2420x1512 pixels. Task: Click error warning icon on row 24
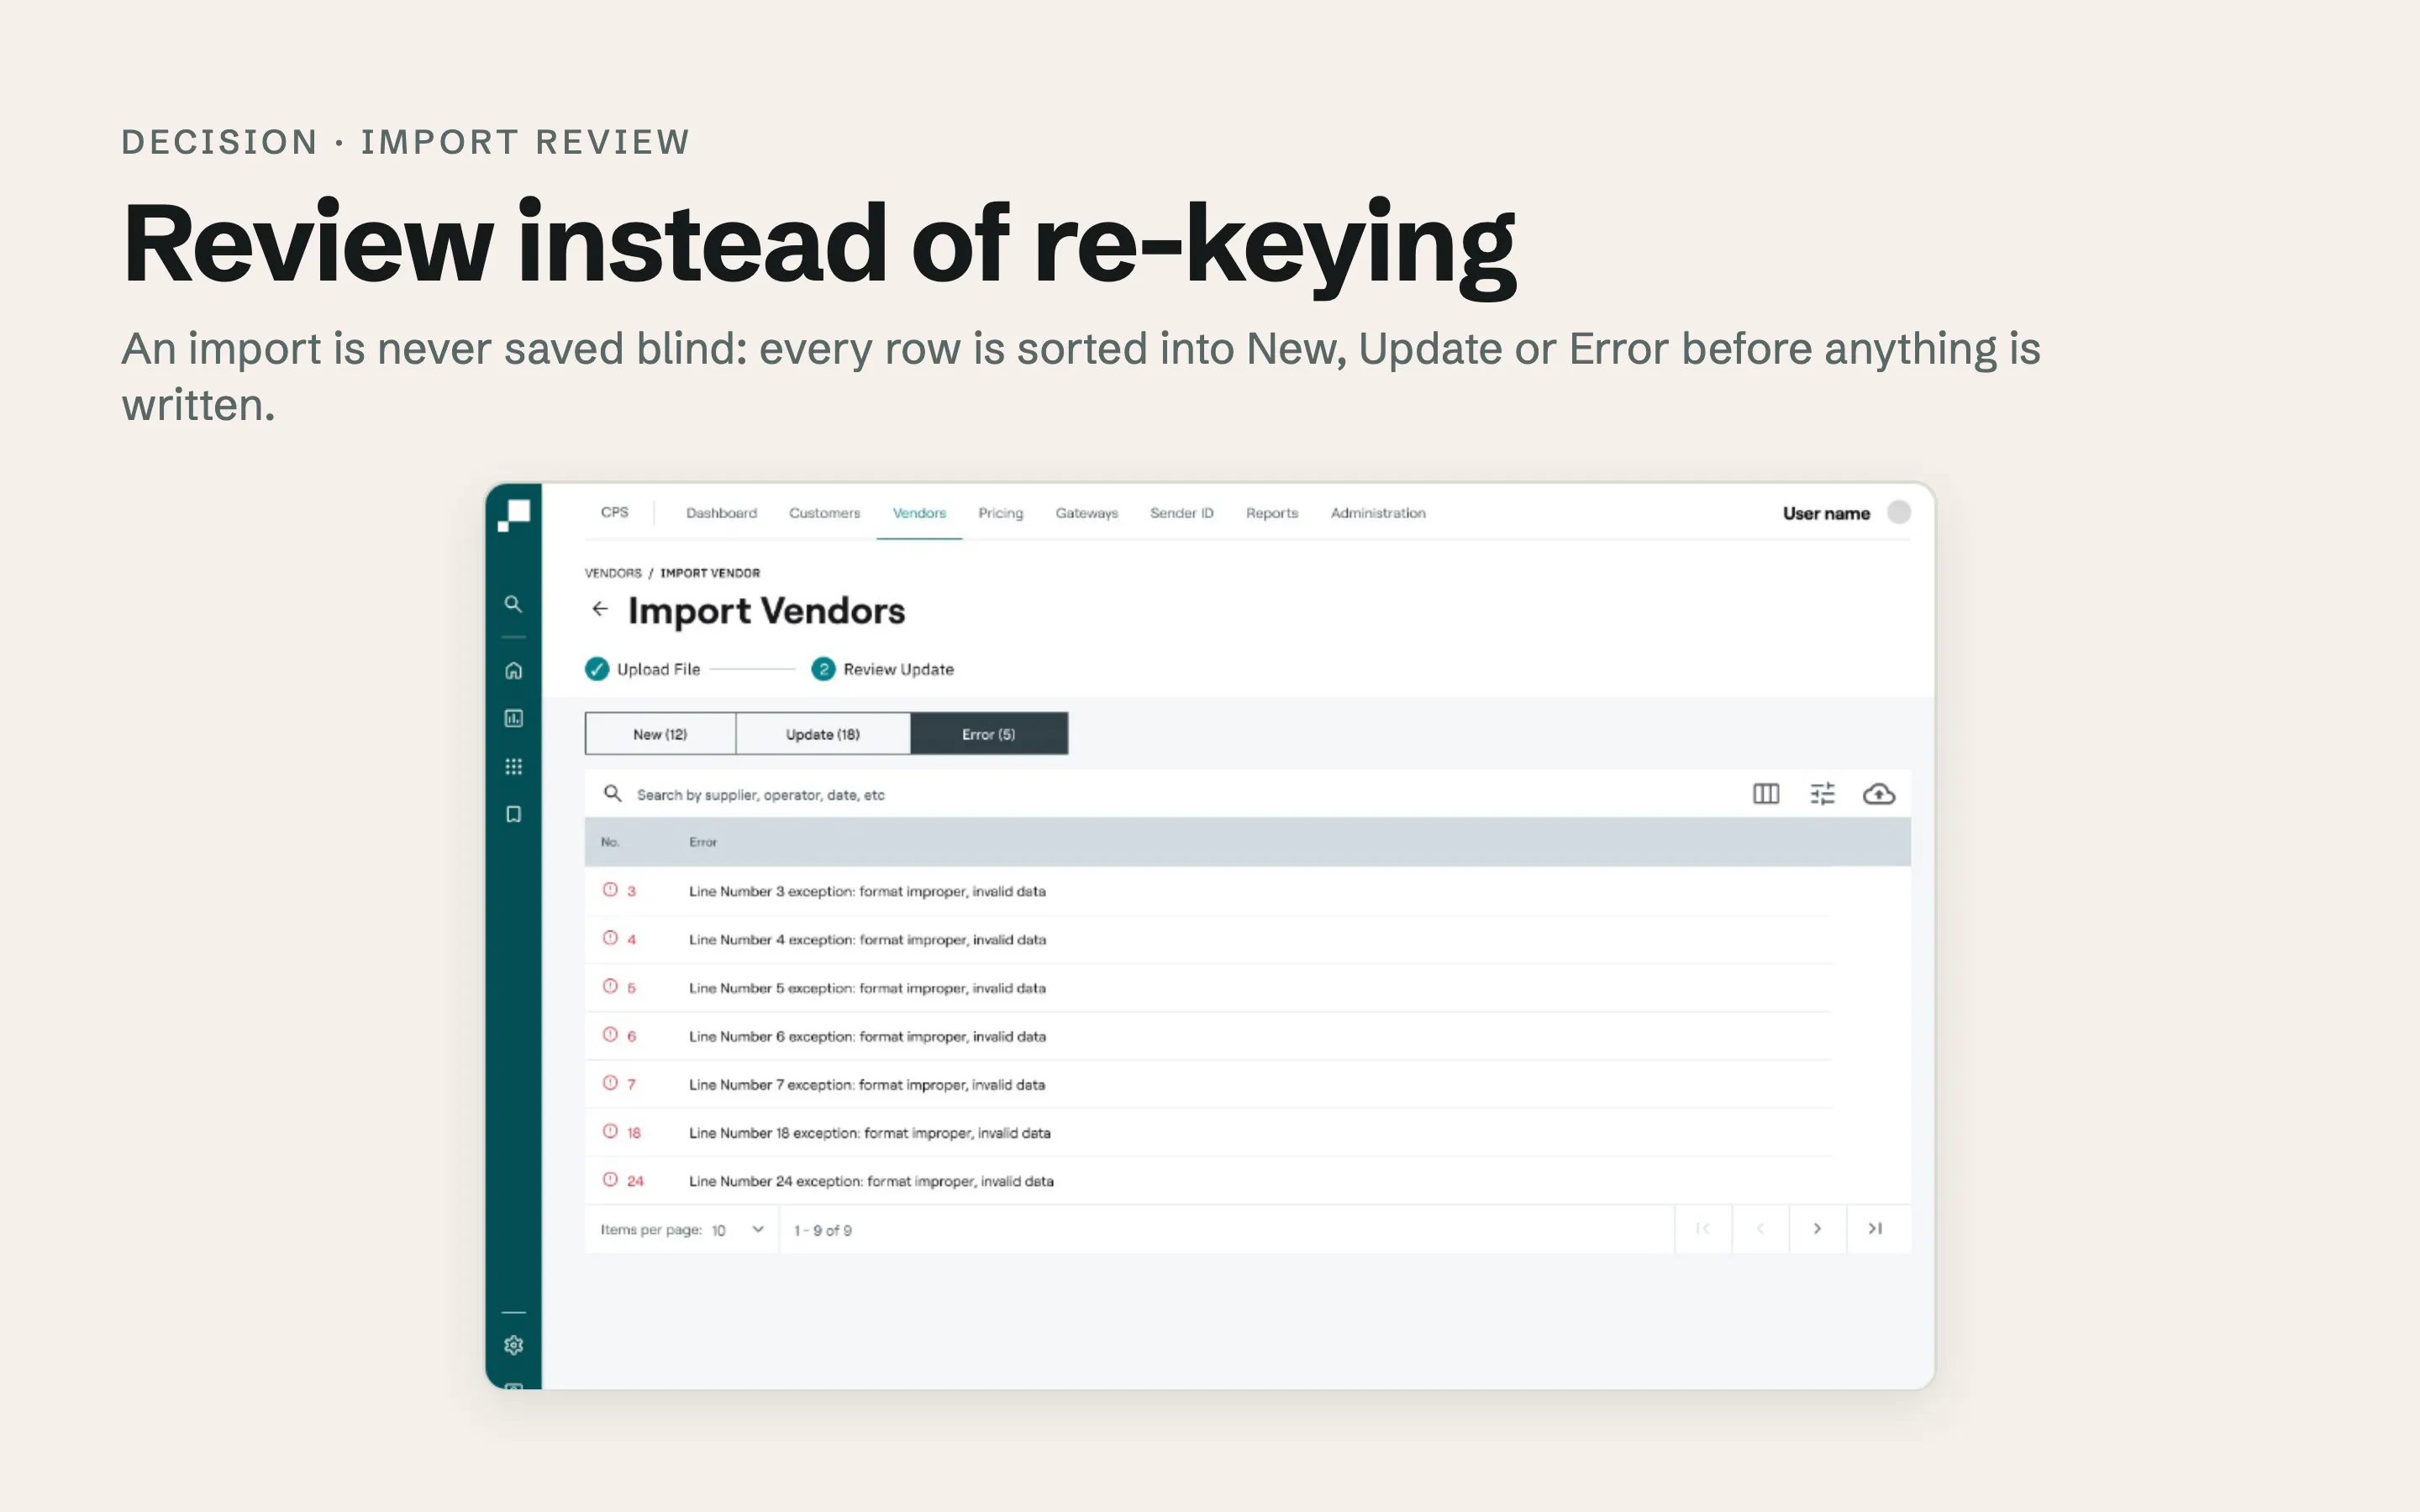610,1179
